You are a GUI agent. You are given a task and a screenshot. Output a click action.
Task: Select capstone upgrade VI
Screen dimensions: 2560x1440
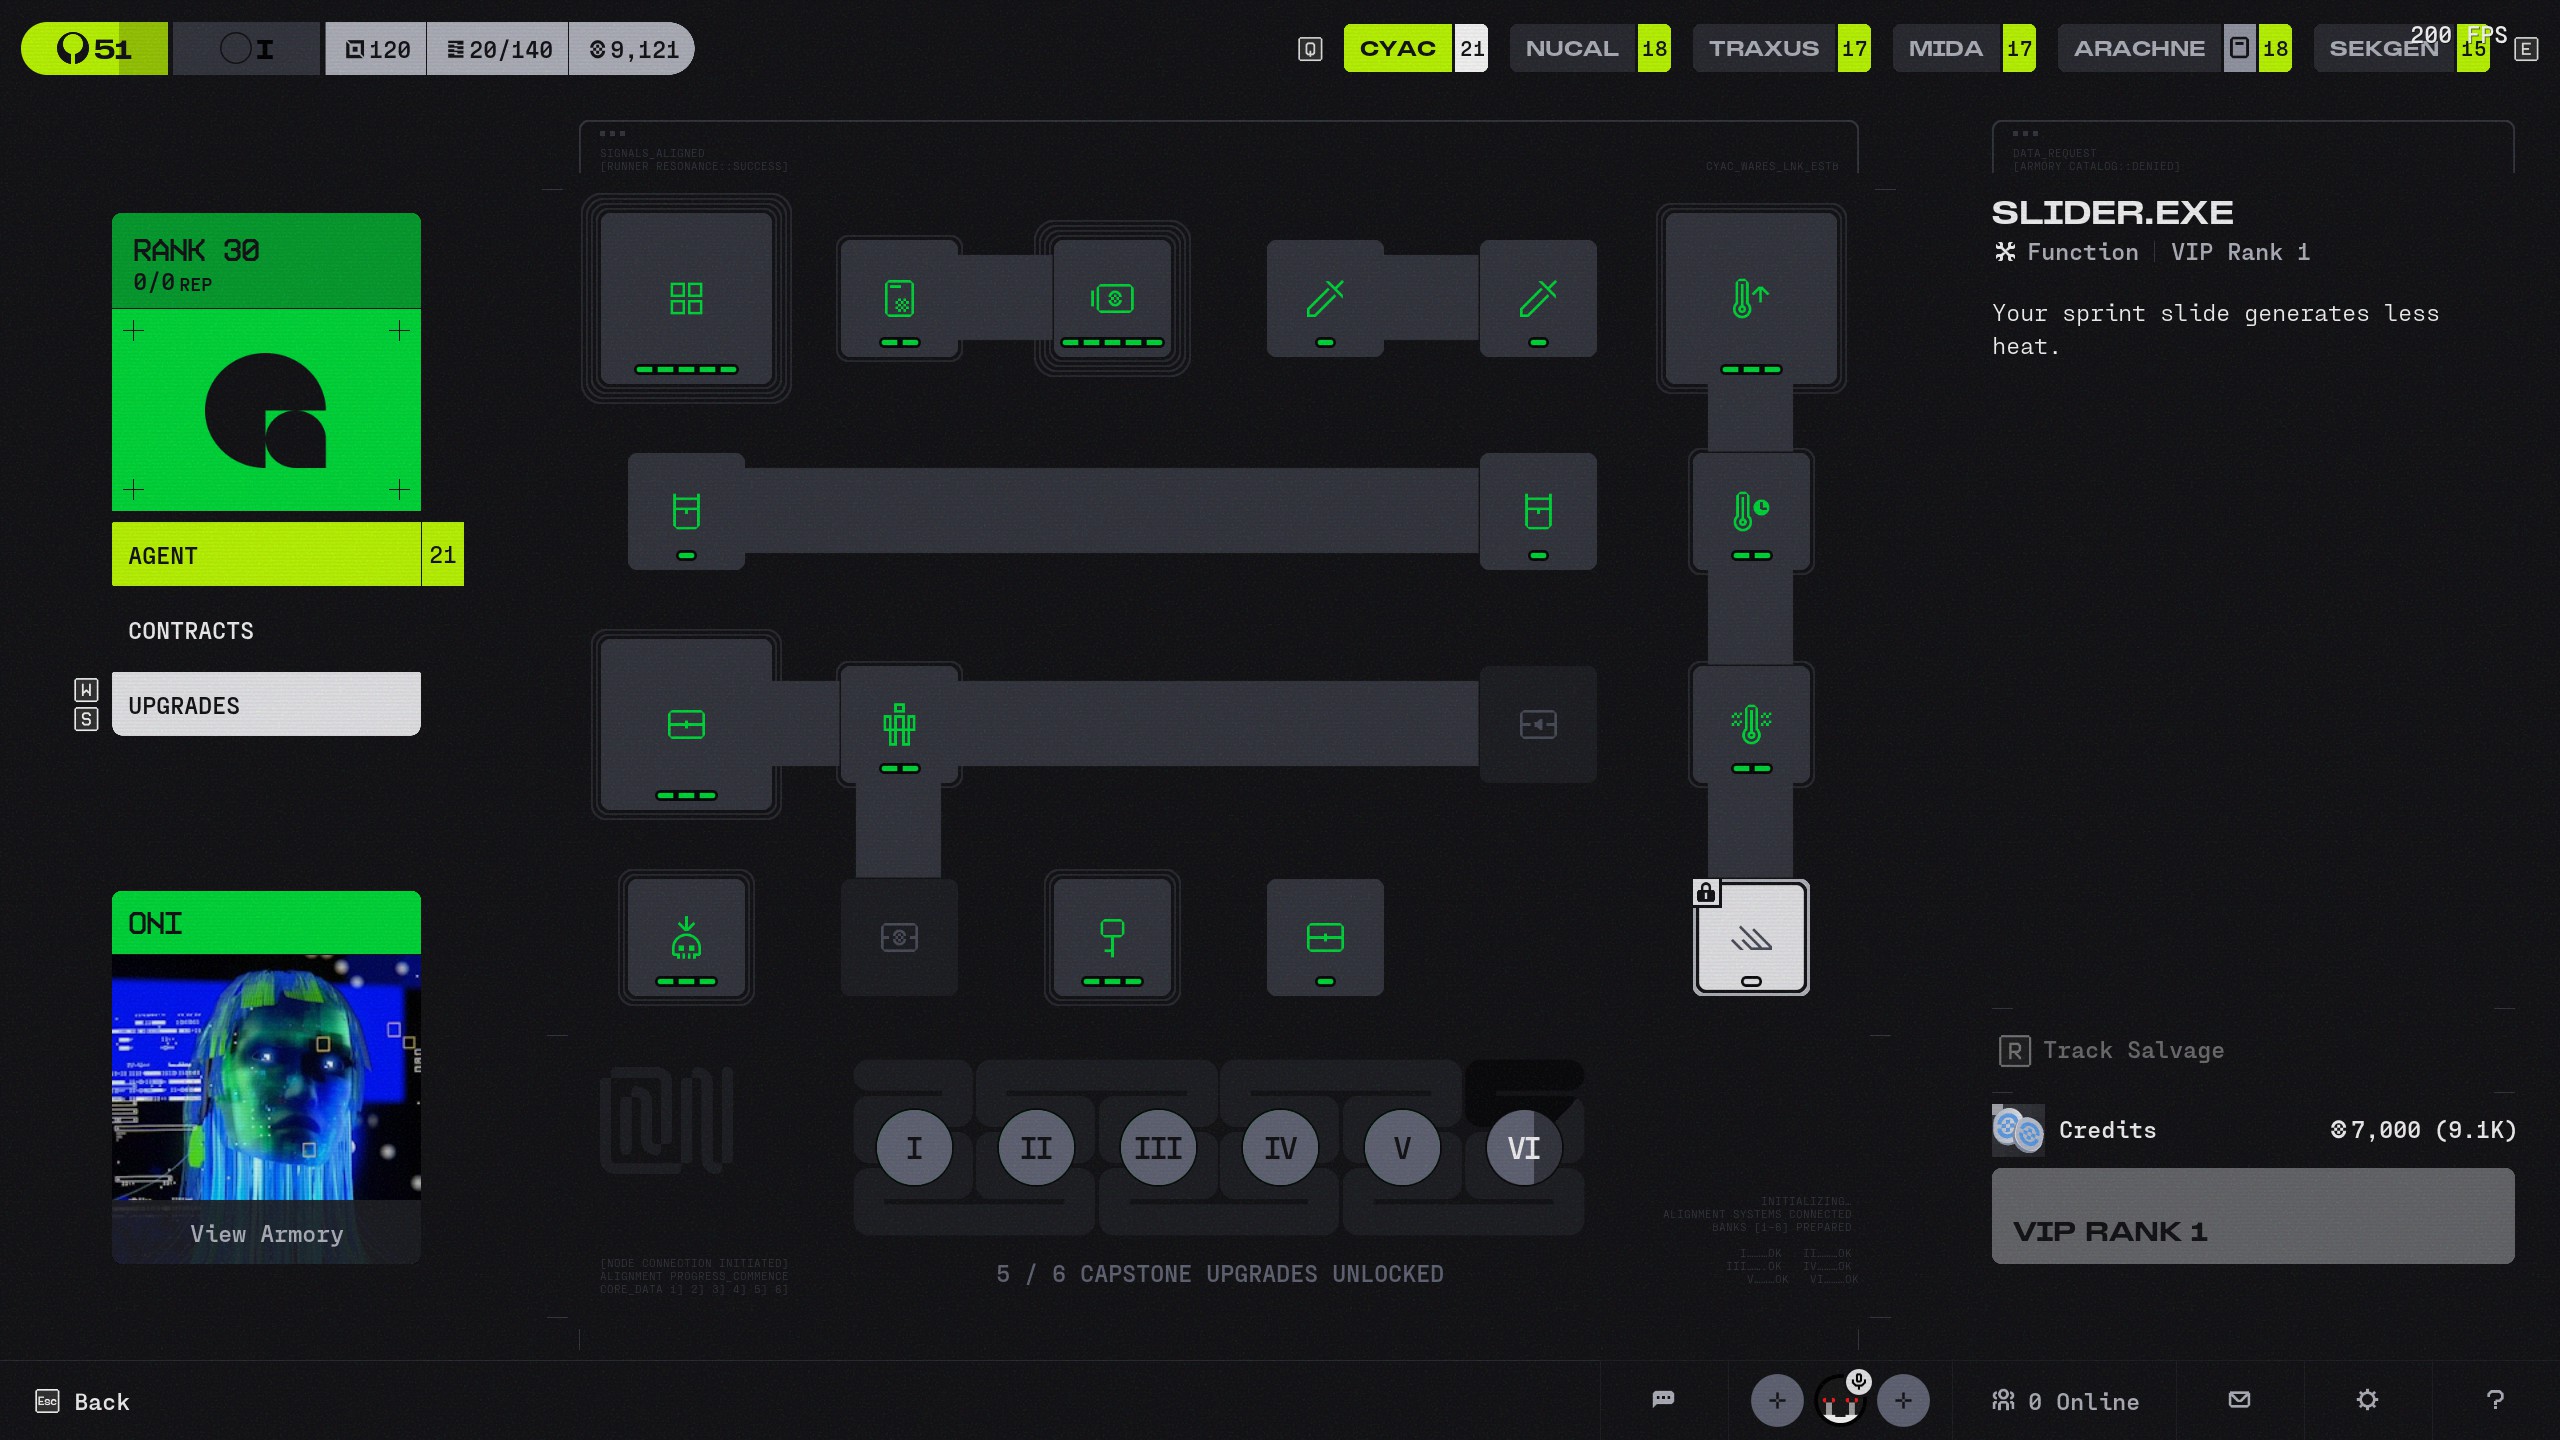[x=1523, y=1147]
